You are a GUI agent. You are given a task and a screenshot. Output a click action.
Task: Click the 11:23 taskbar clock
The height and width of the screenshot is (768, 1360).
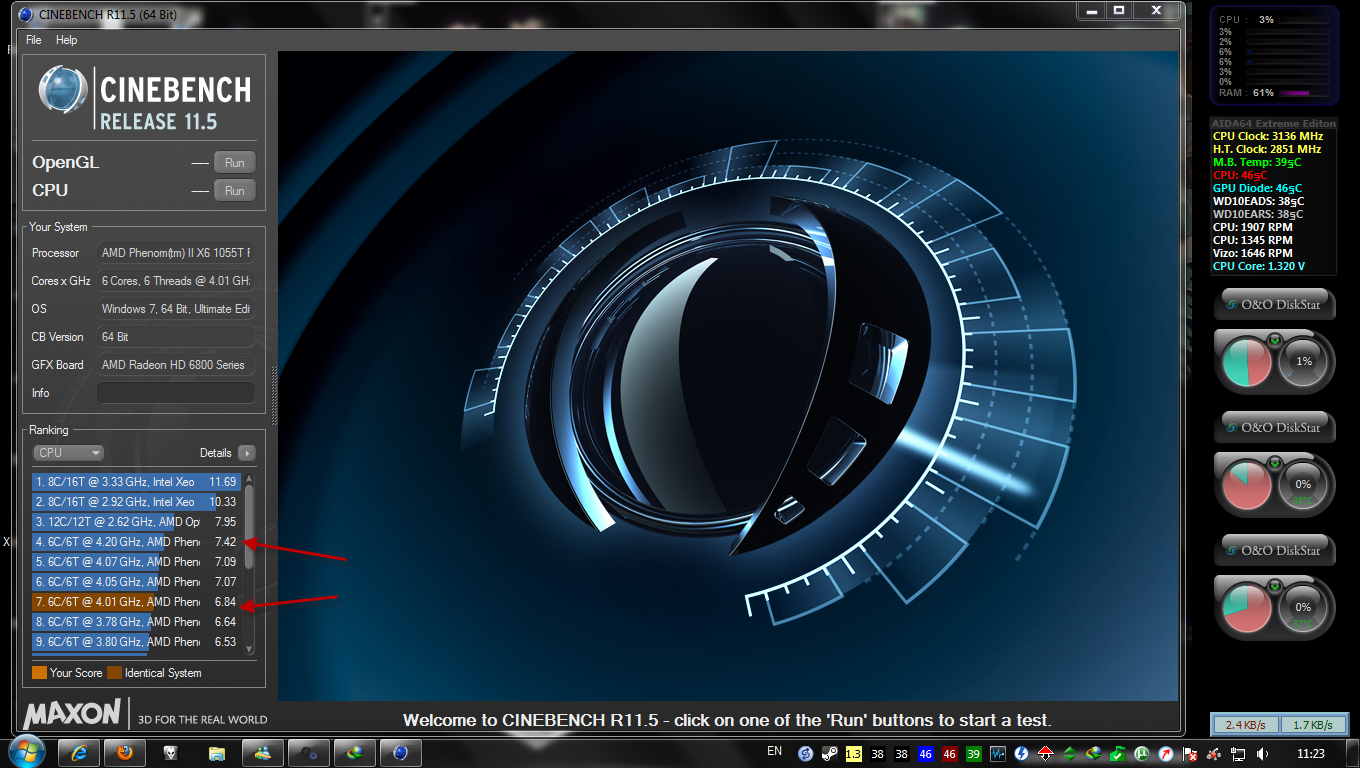pyautogui.click(x=1310, y=753)
